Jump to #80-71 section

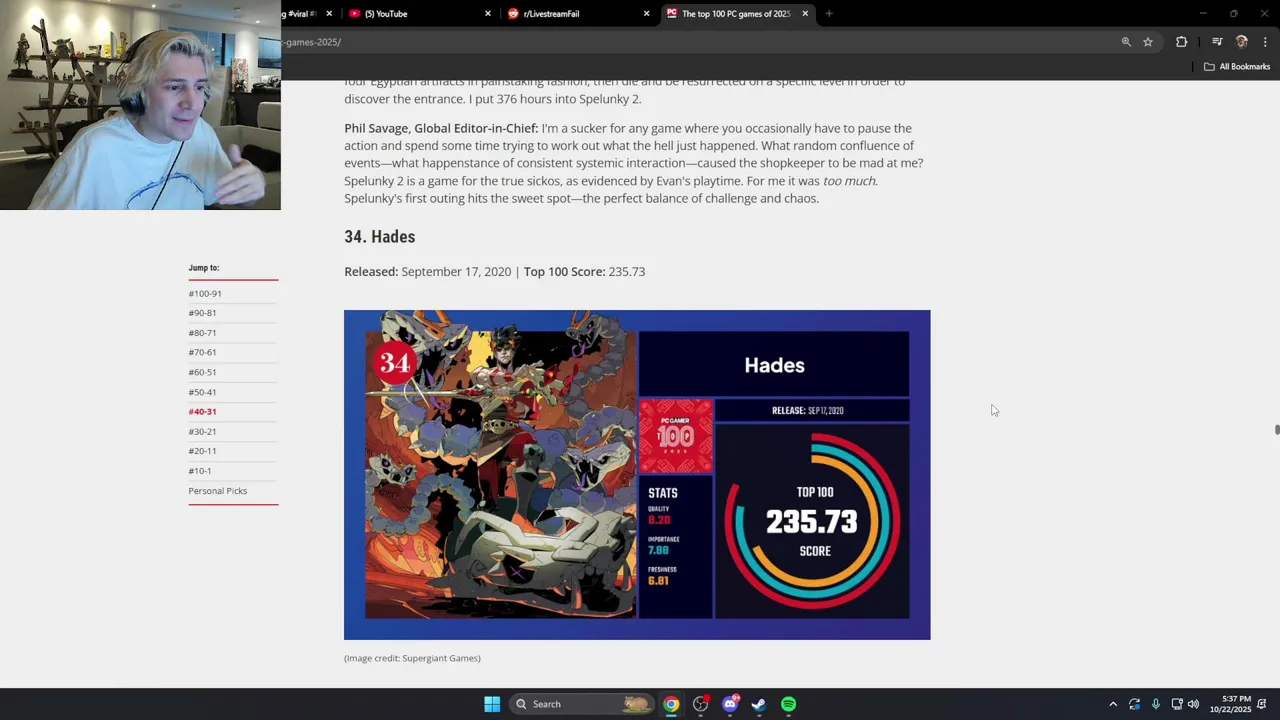(202, 333)
